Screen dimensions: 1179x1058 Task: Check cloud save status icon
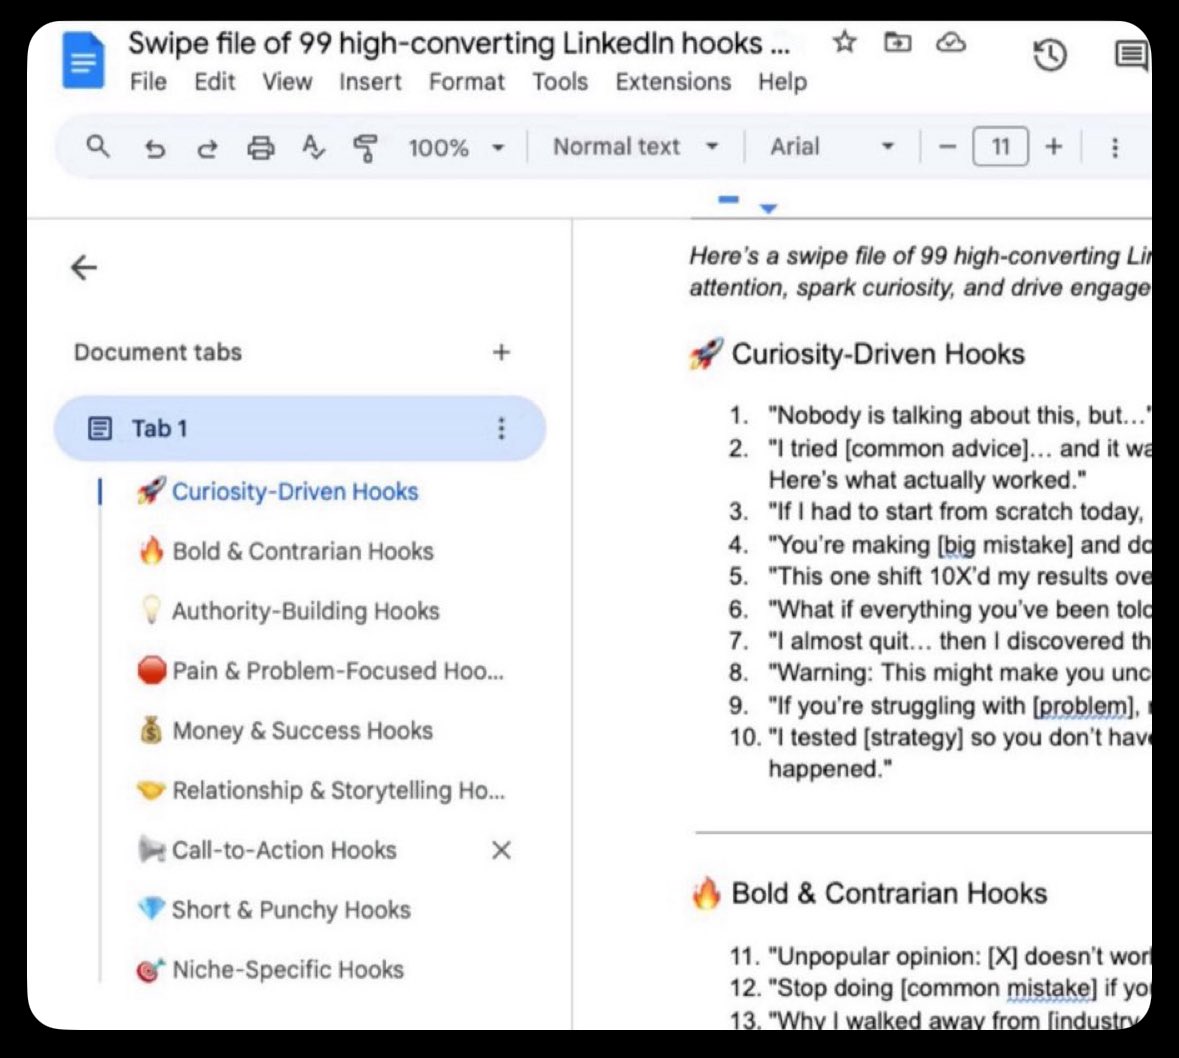[950, 42]
